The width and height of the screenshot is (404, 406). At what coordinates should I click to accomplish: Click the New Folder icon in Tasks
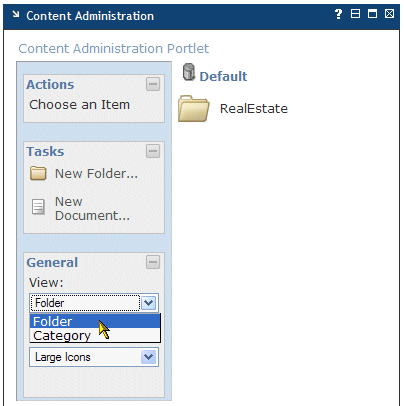click(x=38, y=173)
